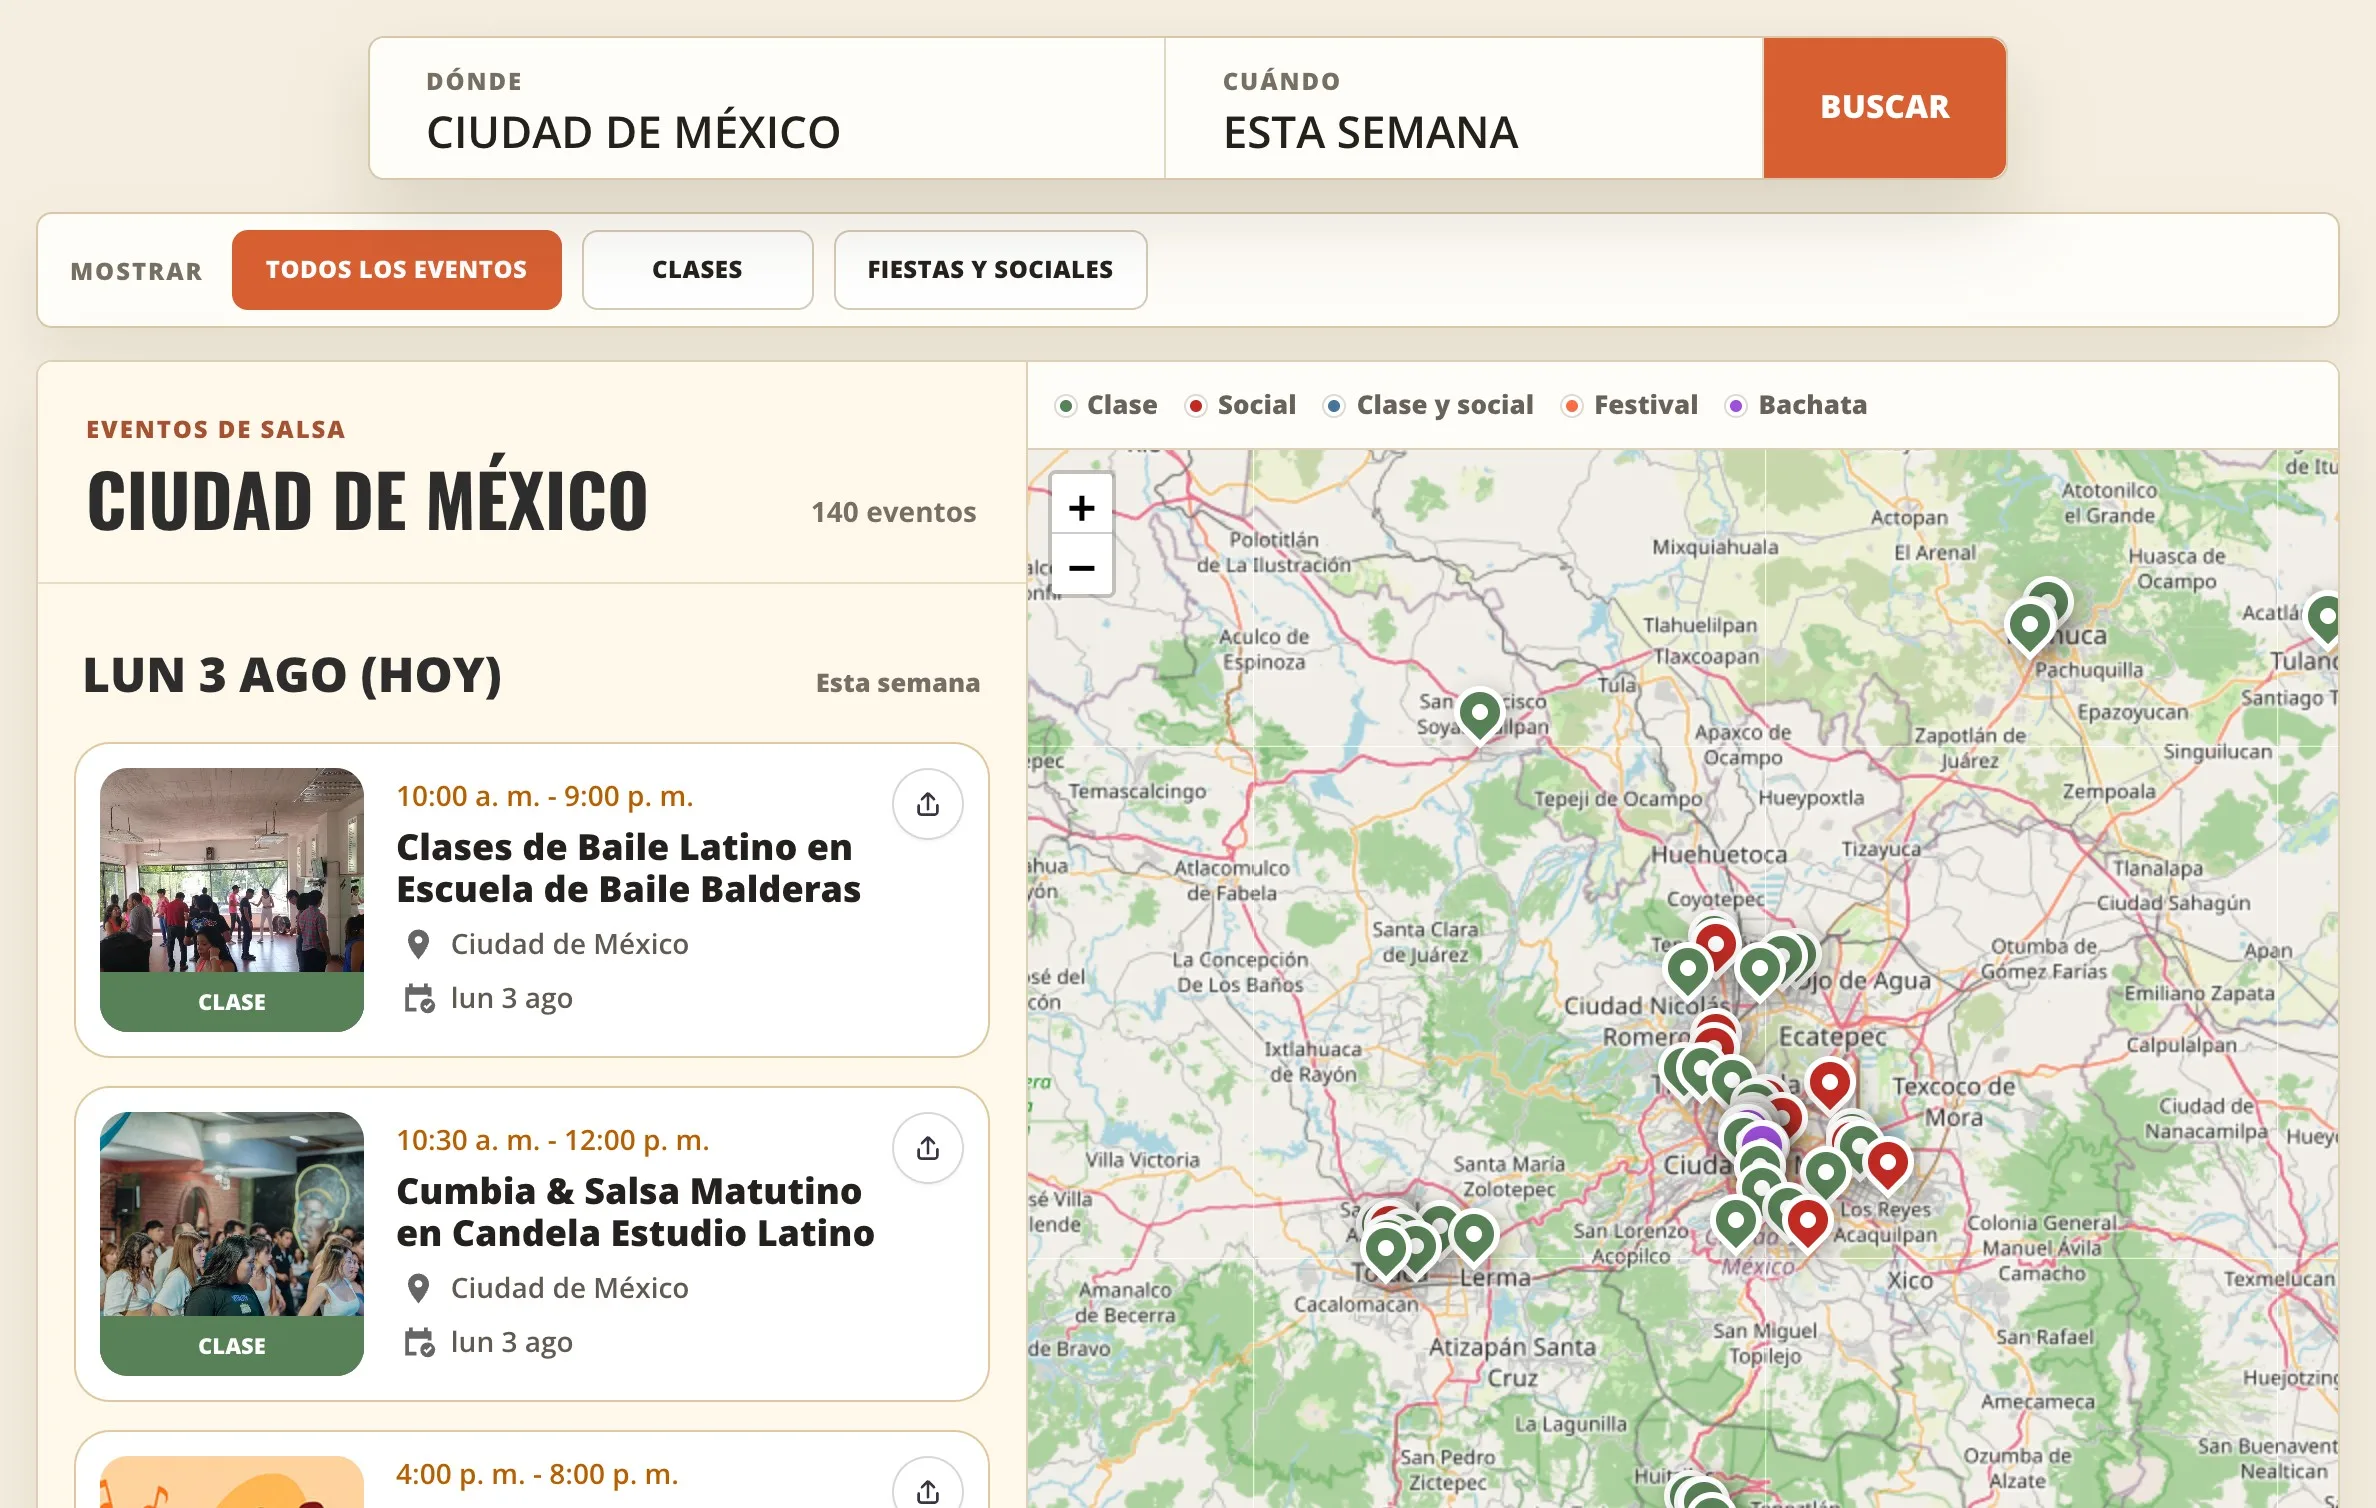Click the 'LUN 3 AGO (HOY)' heading
The height and width of the screenshot is (1508, 2376).
[x=292, y=675]
